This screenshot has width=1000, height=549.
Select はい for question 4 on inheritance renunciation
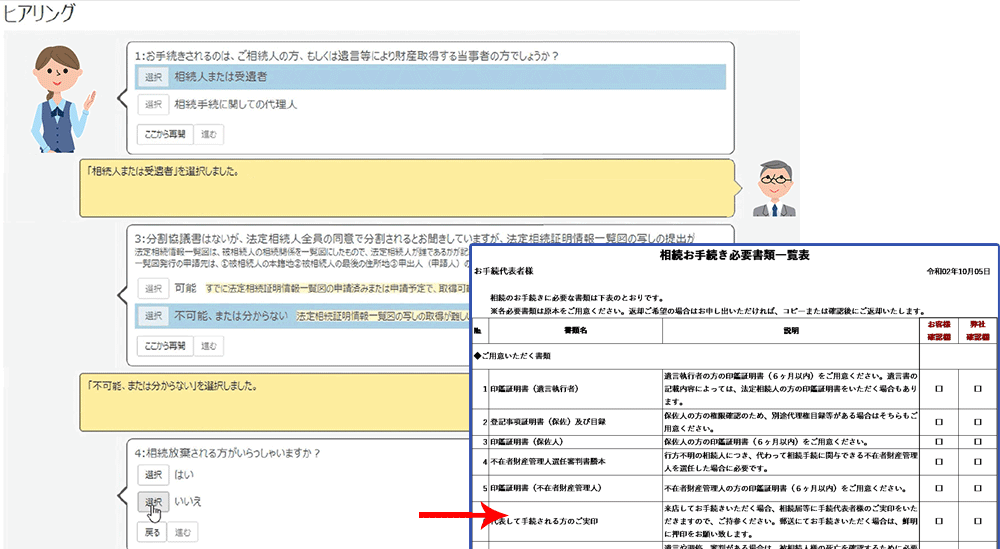(x=152, y=474)
